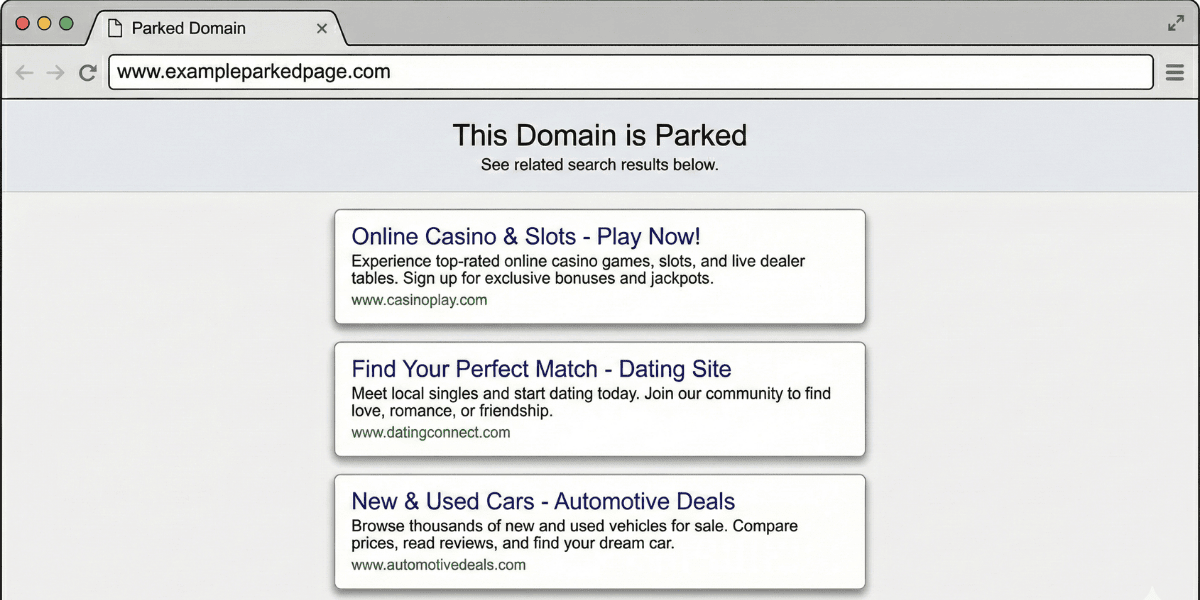Click the www.datingconnect.com URL

click(430, 432)
